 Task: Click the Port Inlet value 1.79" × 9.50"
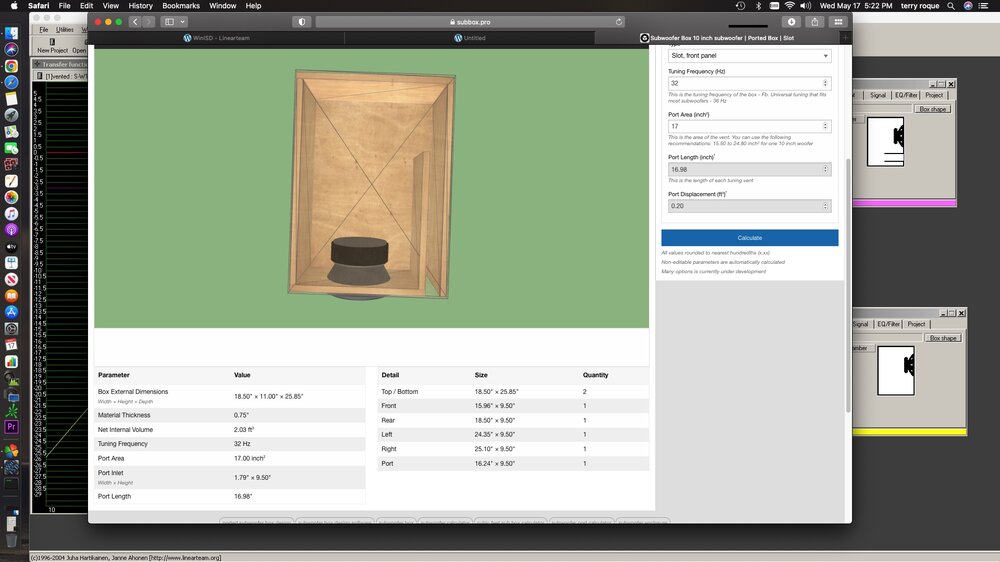pos(252,477)
